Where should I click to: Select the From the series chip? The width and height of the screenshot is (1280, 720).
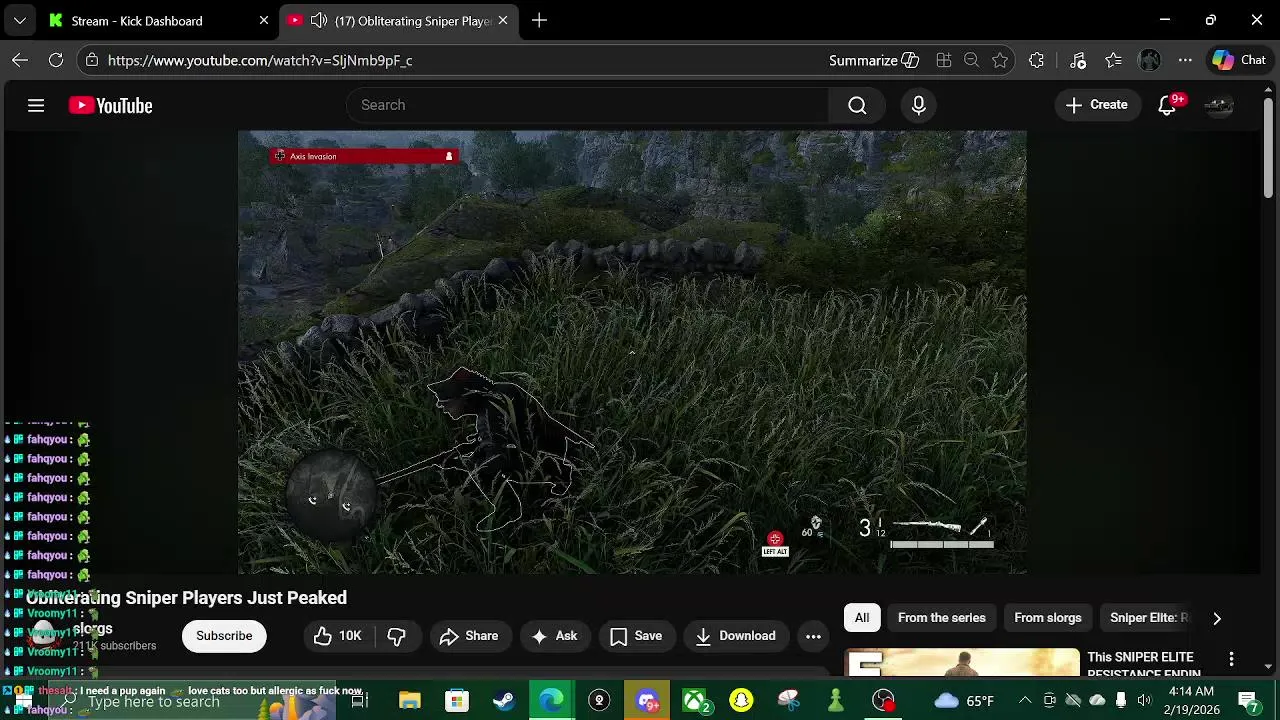[x=942, y=618]
